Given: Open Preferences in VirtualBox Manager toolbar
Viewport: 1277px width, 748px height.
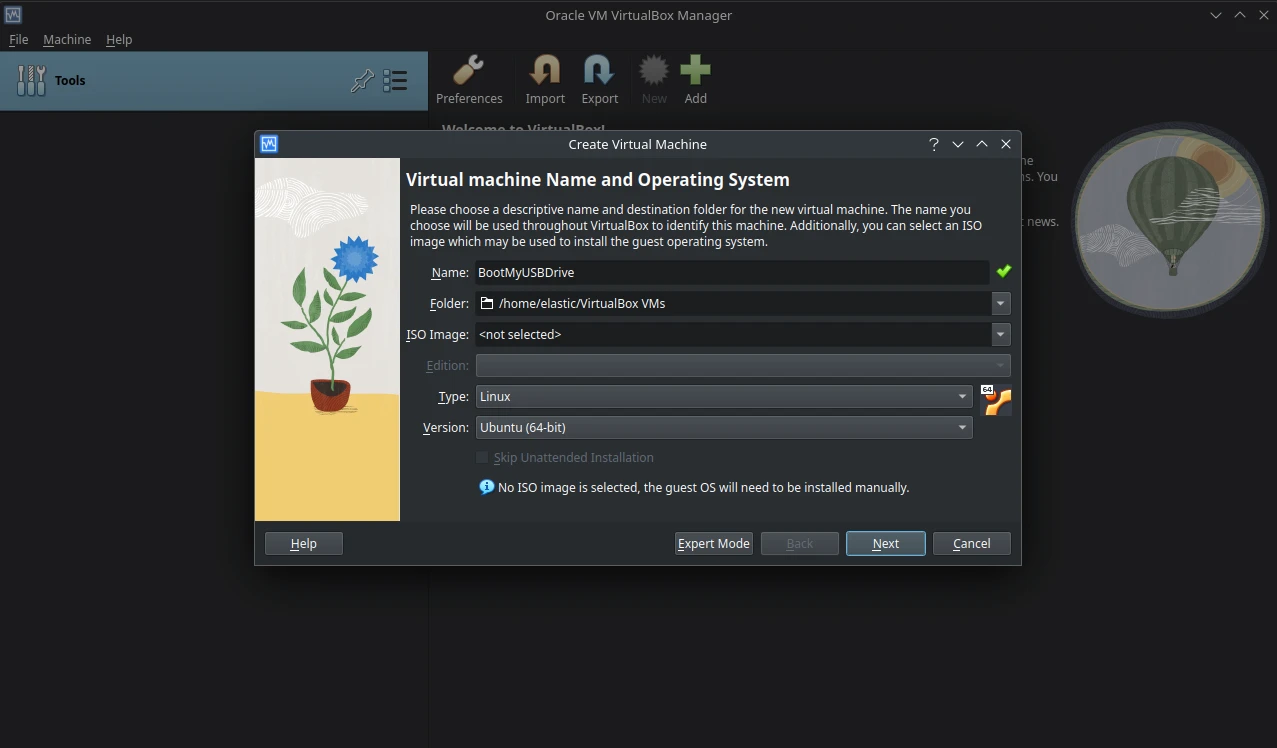Looking at the screenshot, I should click(x=469, y=80).
